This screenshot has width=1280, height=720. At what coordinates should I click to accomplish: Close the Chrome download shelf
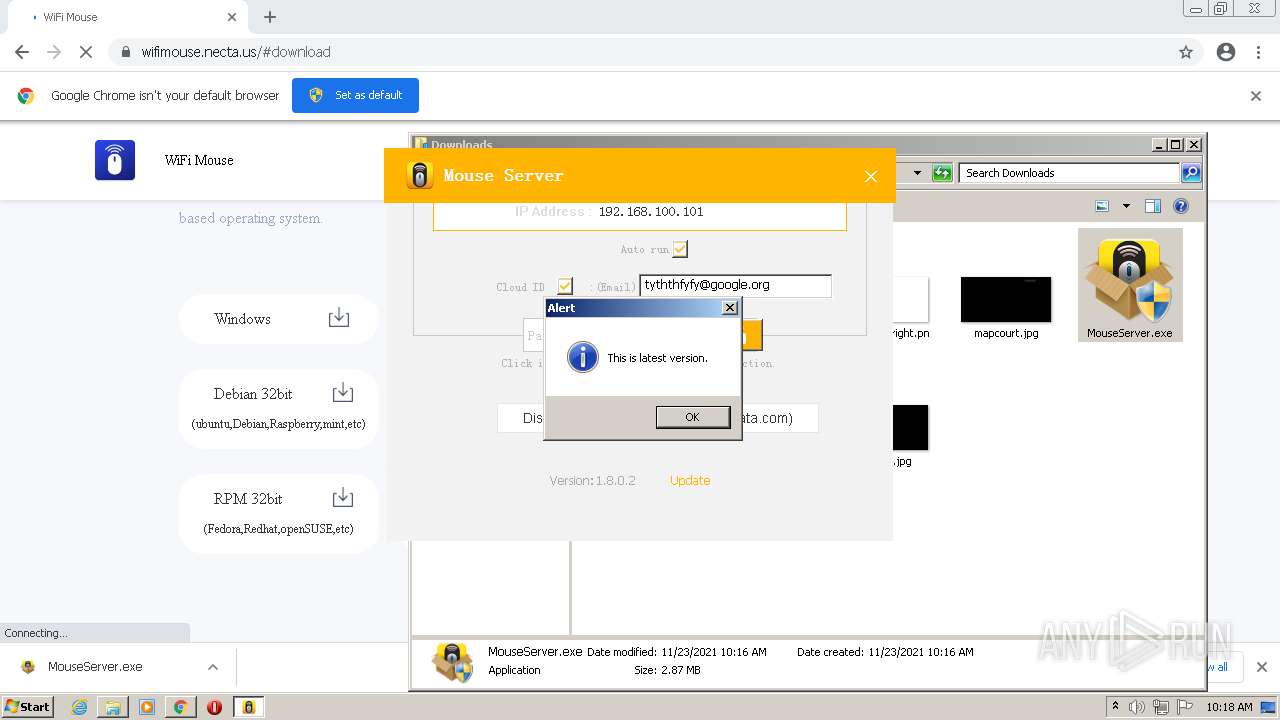[x=1262, y=667]
